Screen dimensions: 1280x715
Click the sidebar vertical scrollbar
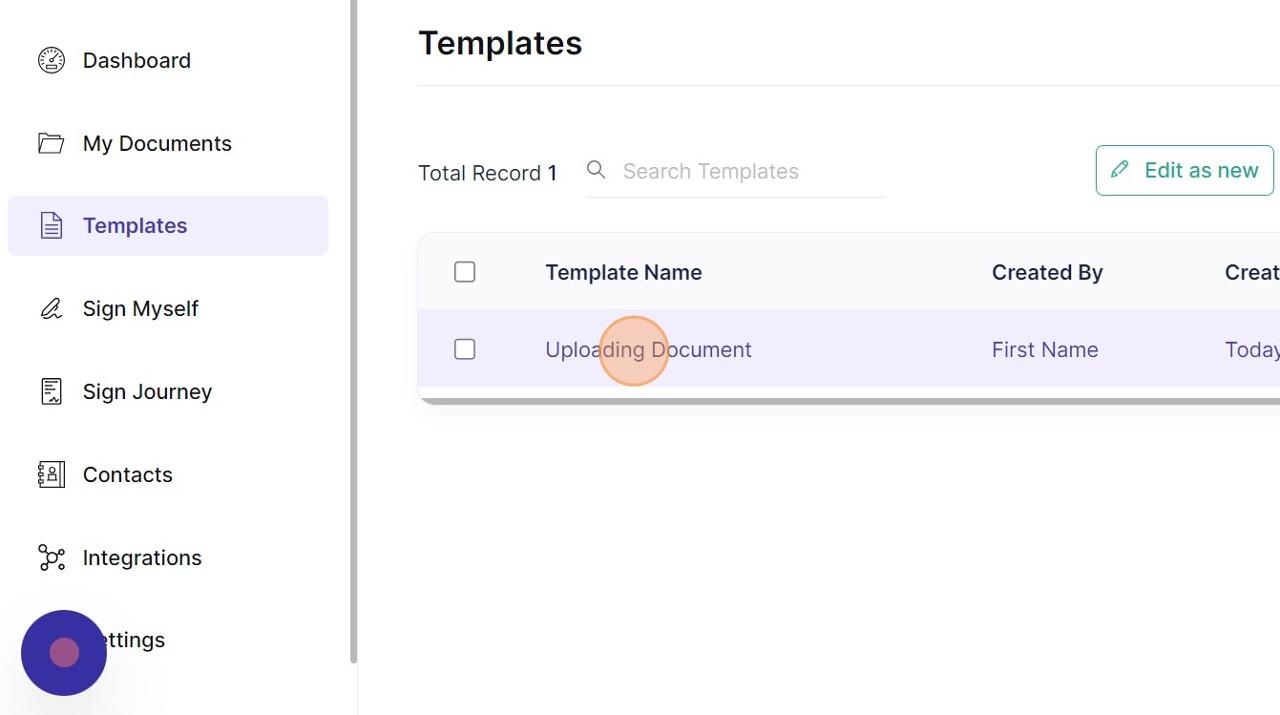pyautogui.click(x=353, y=330)
